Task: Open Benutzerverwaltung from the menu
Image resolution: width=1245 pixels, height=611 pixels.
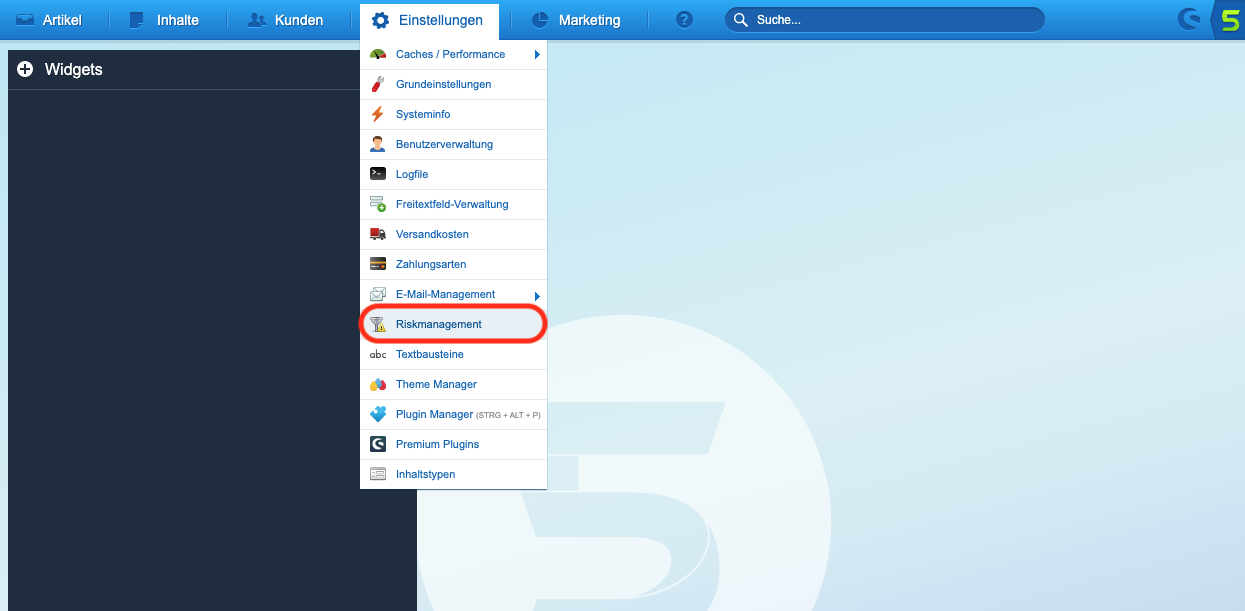Action: point(453,144)
